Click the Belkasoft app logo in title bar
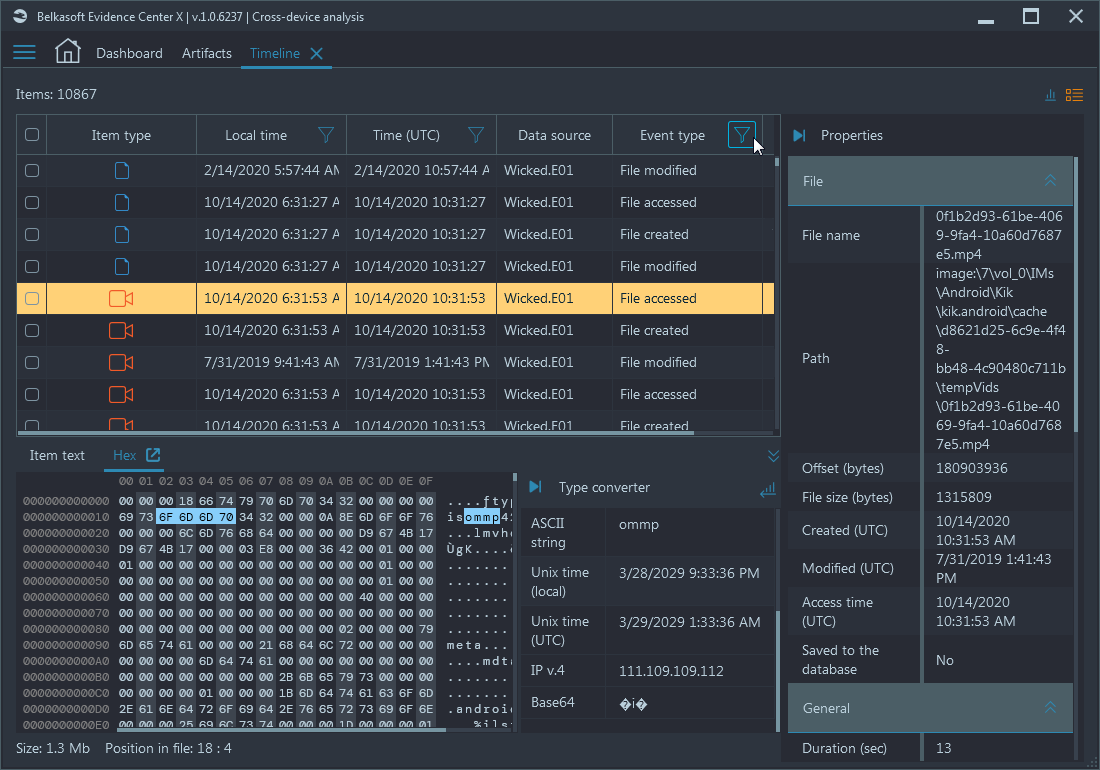 (20, 16)
